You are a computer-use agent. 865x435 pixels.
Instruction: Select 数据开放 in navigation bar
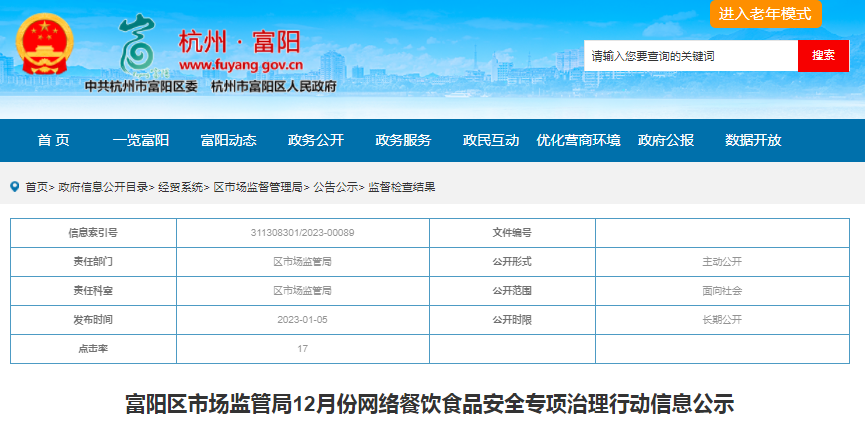[753, 140]
